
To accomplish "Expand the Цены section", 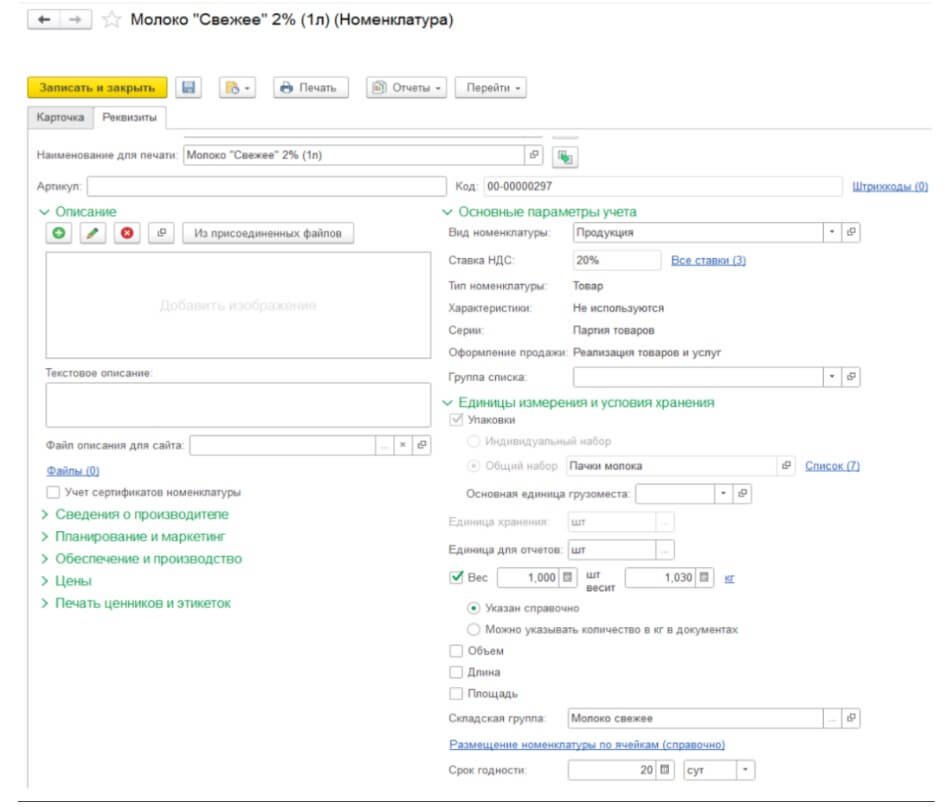I will point(73,581).
